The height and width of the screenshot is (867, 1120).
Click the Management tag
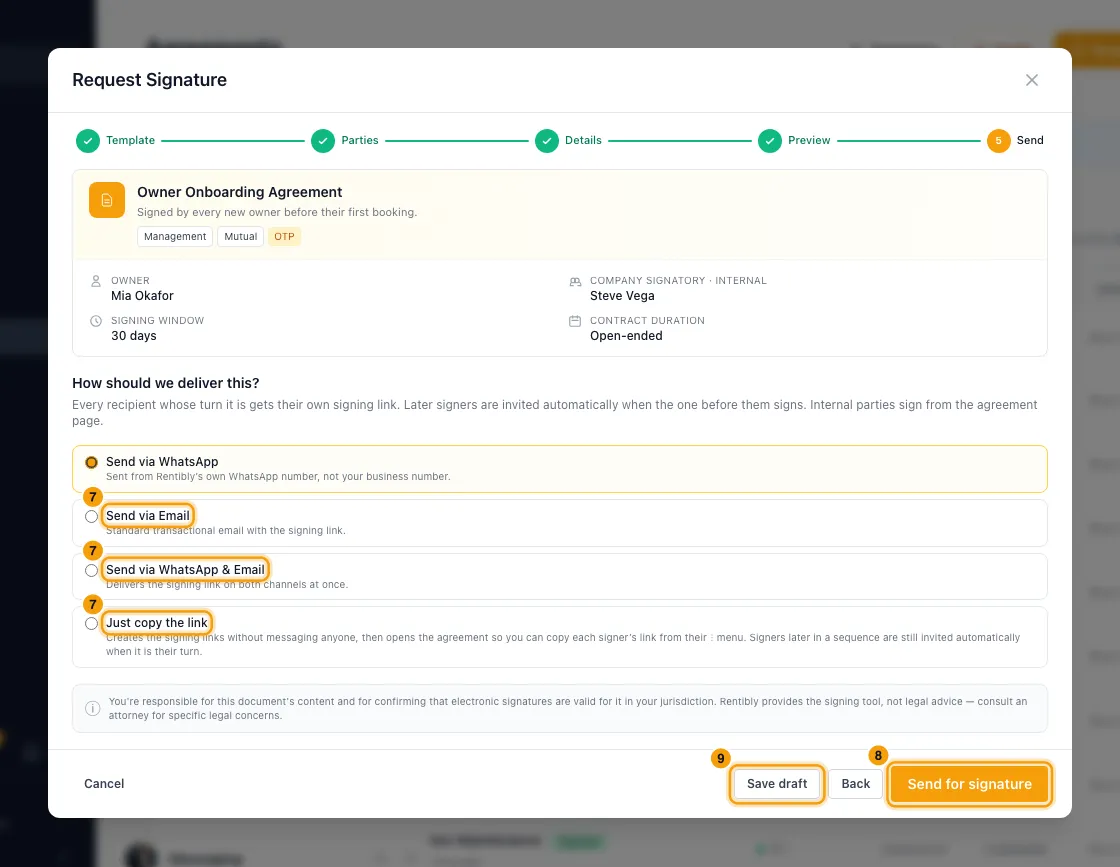pos(175,236)
